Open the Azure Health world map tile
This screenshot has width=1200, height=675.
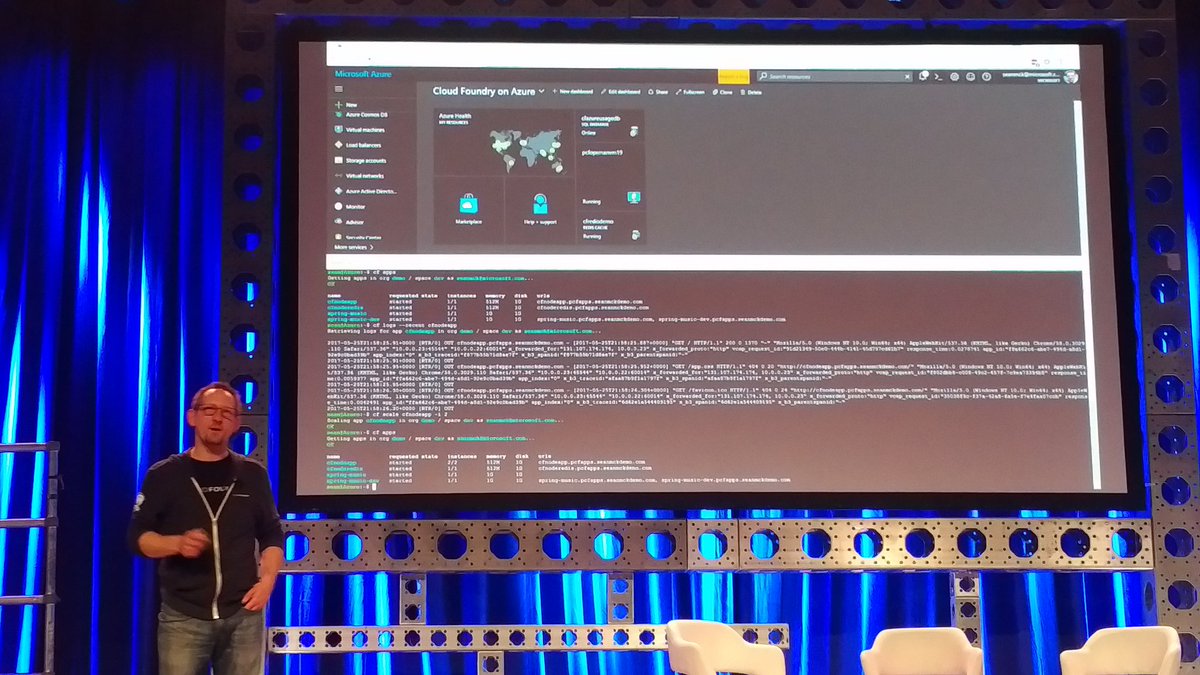pyautogui.click(x=504, y=142)
